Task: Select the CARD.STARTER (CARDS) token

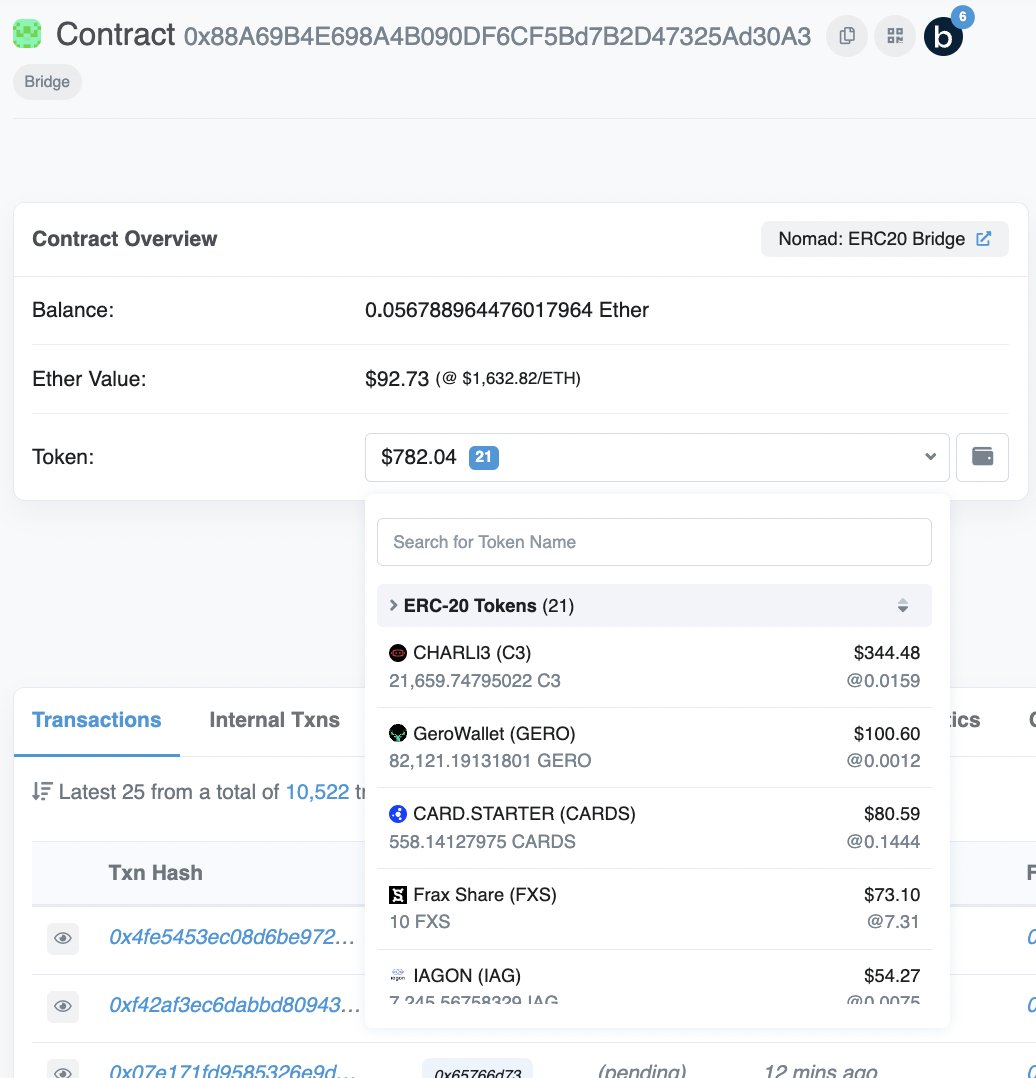Action: click(654, 827)
